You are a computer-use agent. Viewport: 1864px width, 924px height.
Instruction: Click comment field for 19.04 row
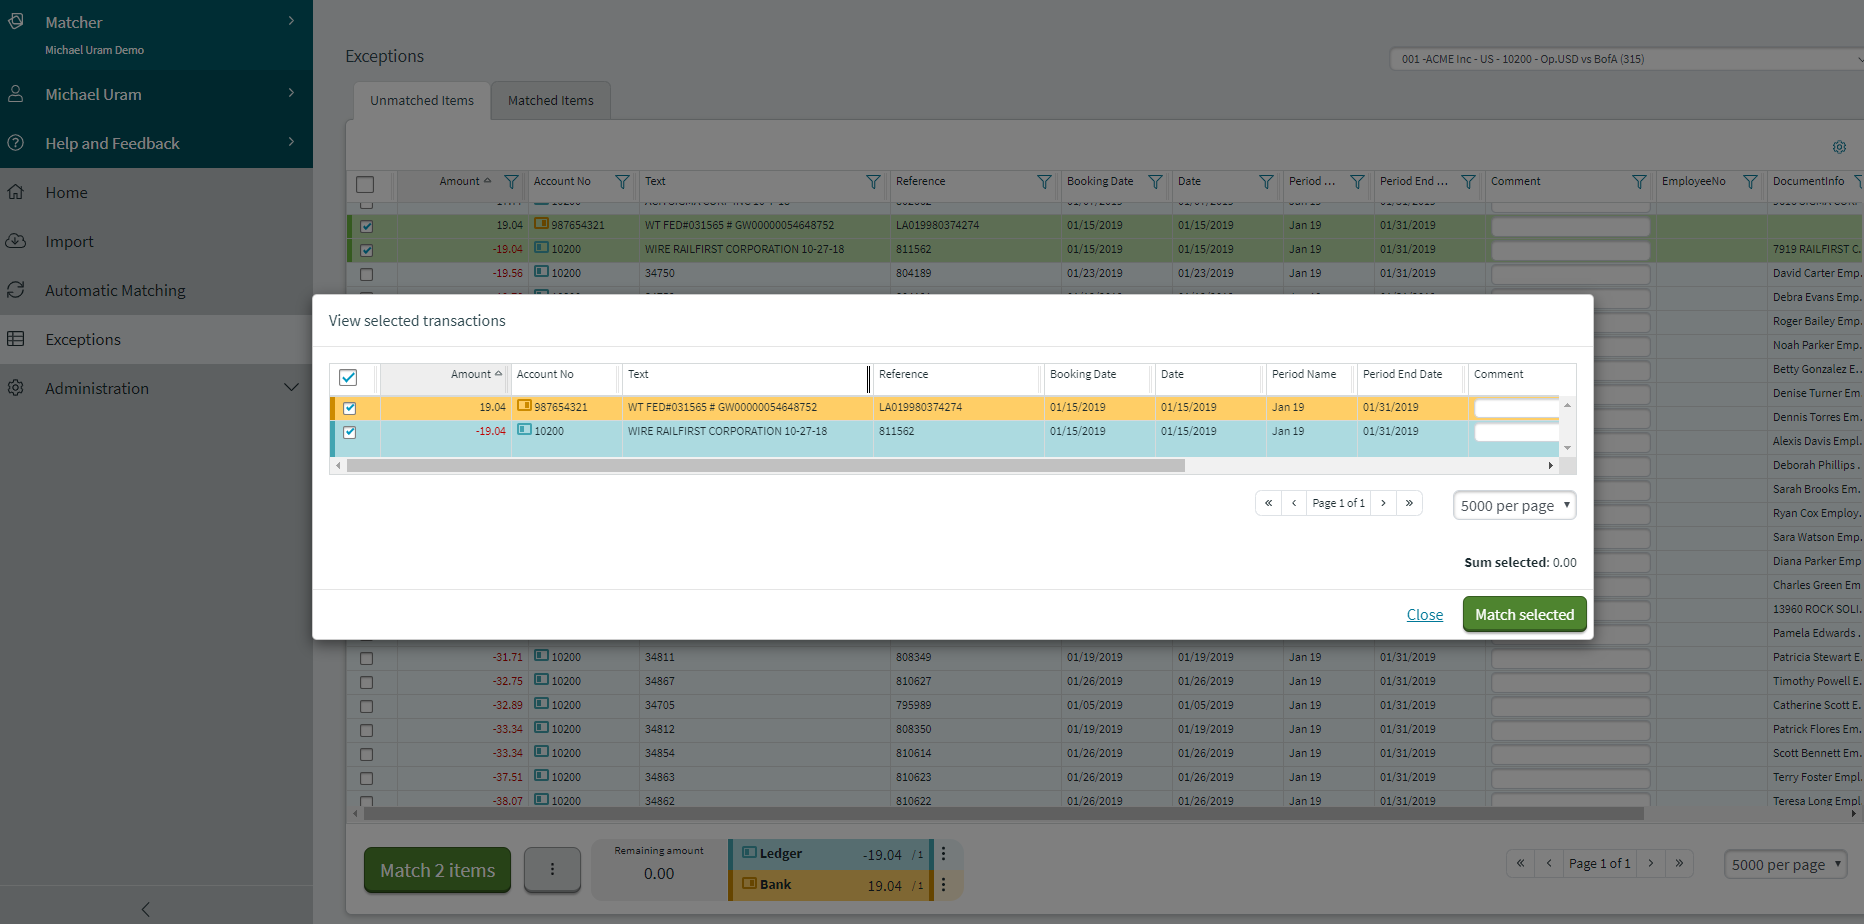1516,408
